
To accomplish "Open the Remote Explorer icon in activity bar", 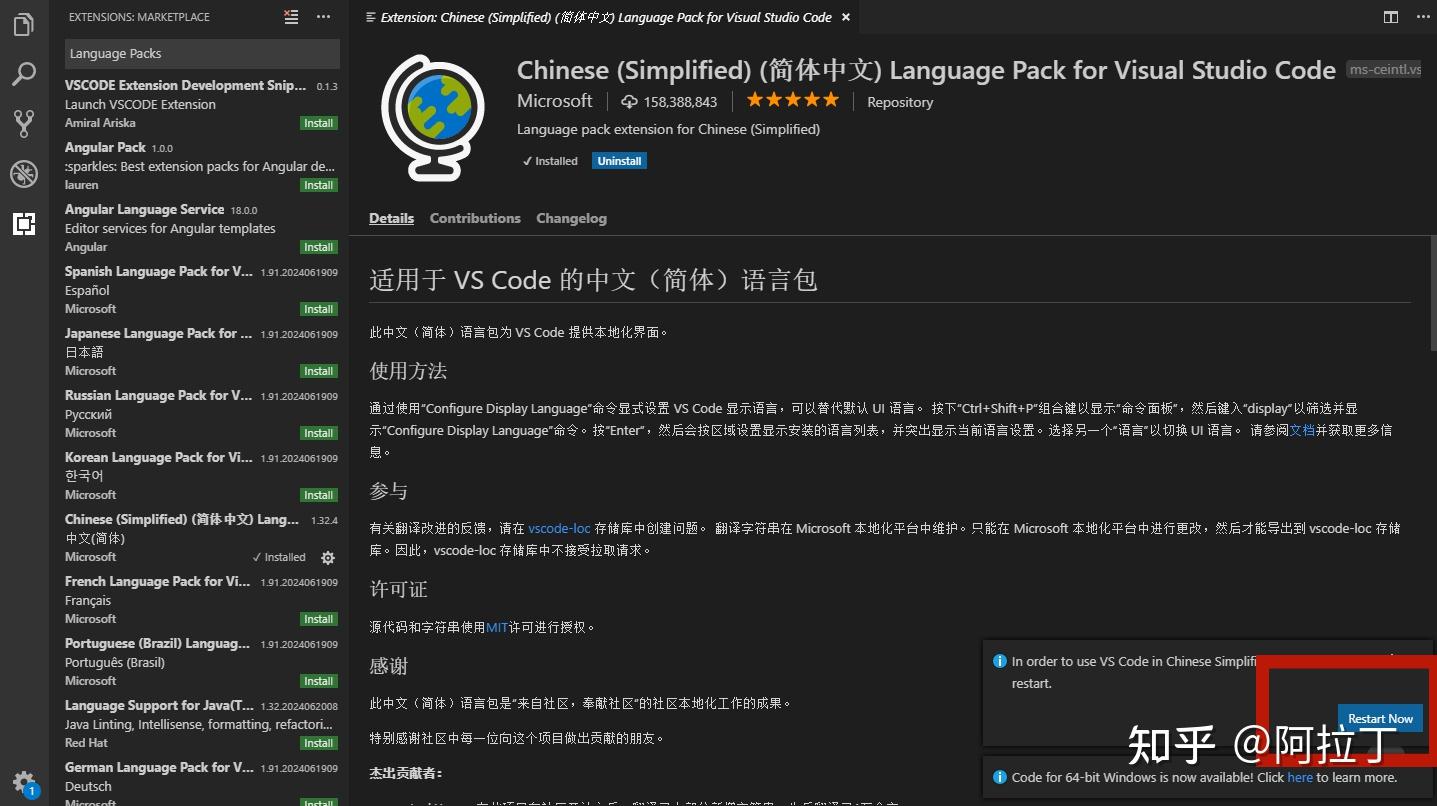I will pyautogui.click(x=23, y=174).
